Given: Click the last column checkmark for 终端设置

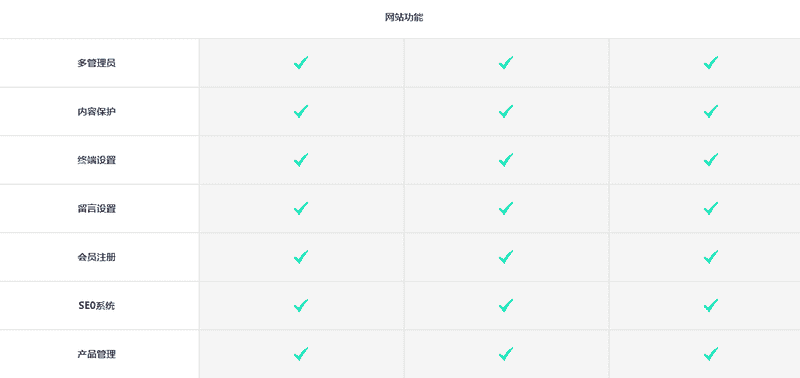Looking at the screenshot, I should click(x=711, y=160).
